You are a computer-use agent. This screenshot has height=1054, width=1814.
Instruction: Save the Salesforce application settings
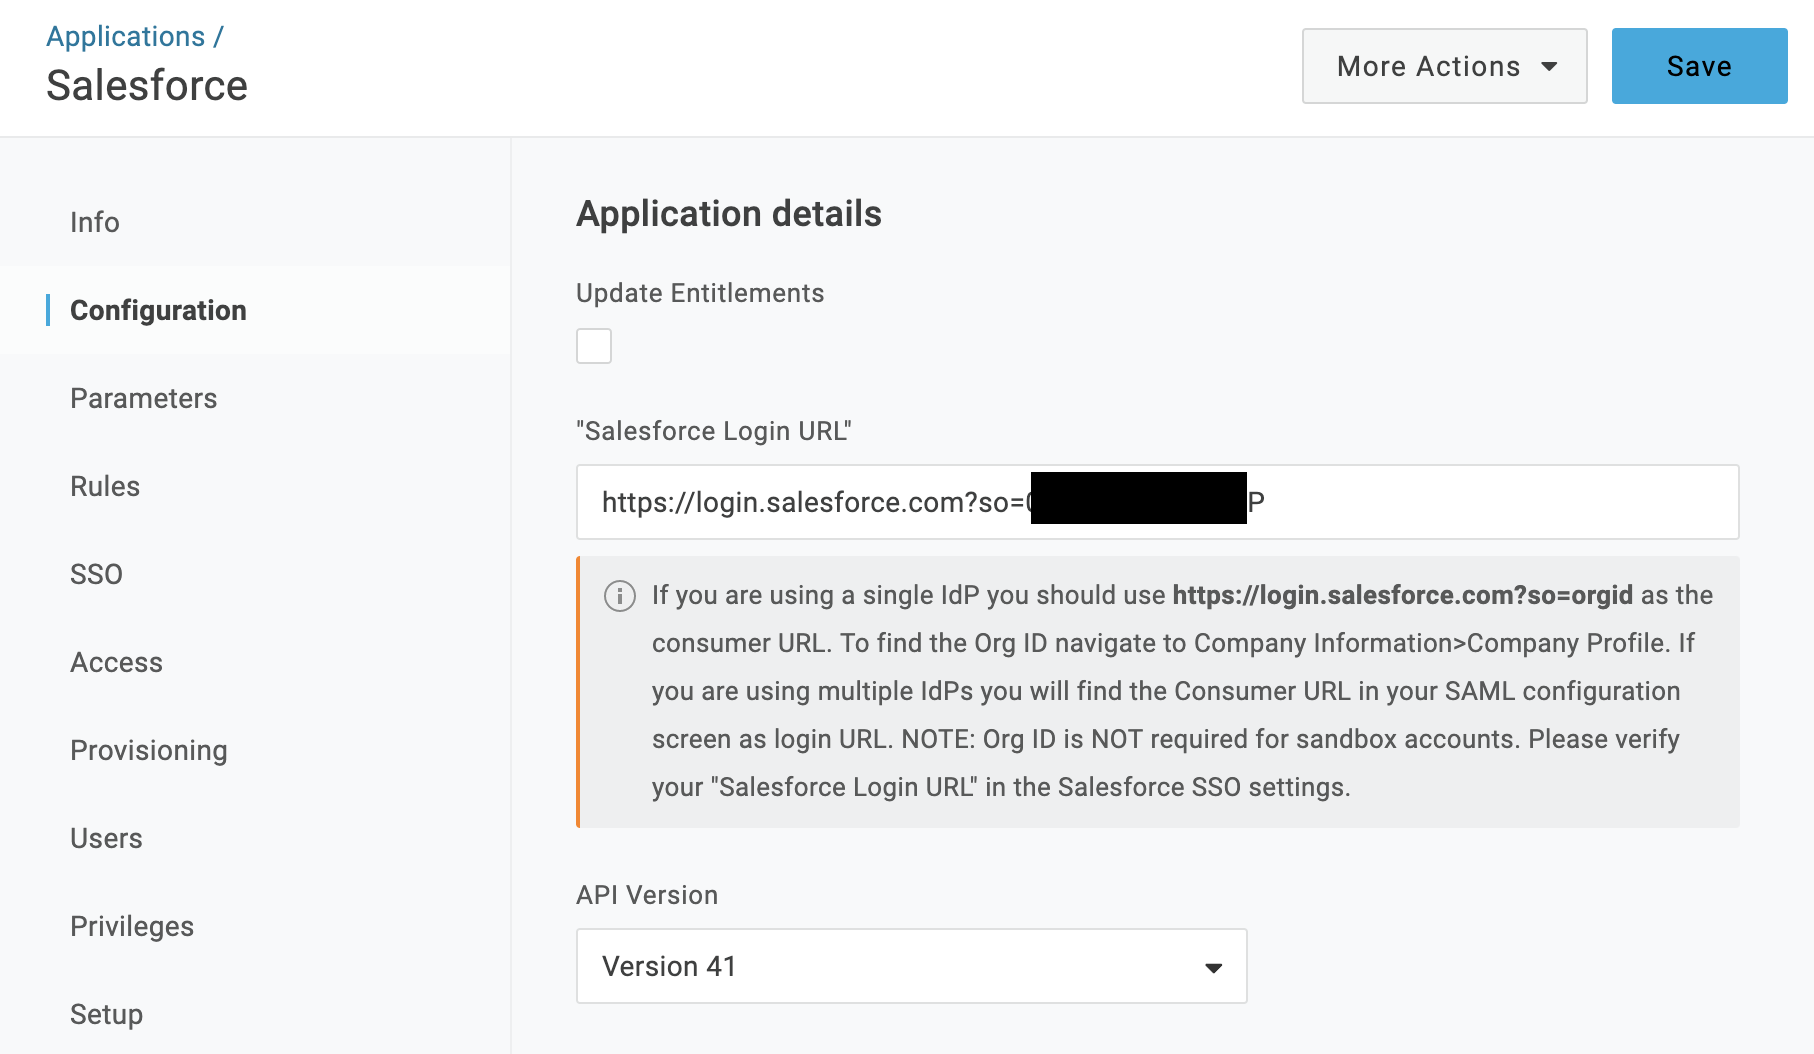[1699, 66]
